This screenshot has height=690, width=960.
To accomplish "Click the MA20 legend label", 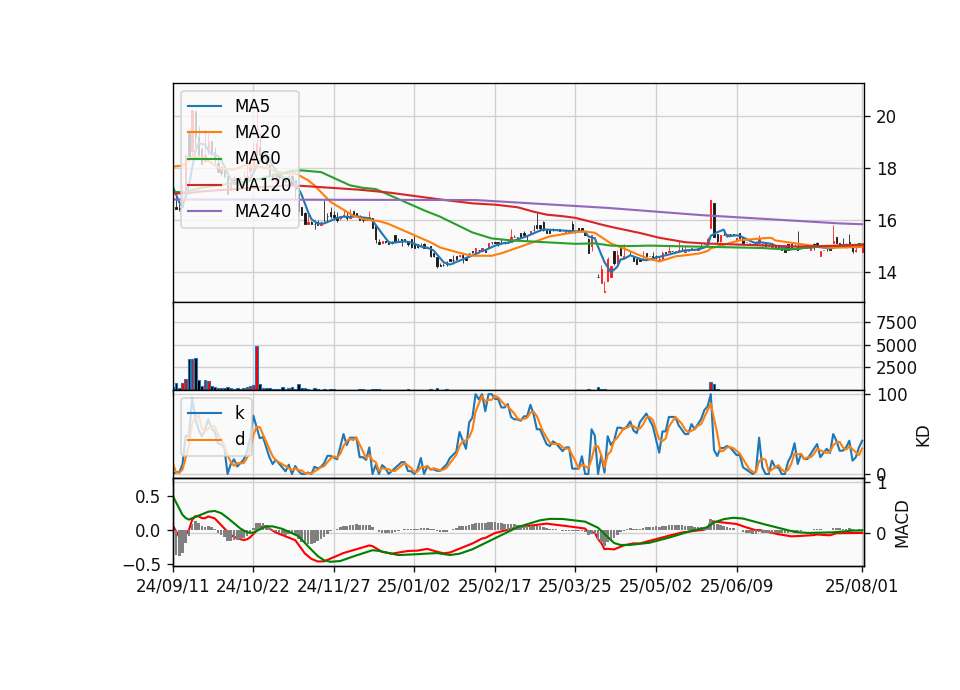I will point(257,132).
